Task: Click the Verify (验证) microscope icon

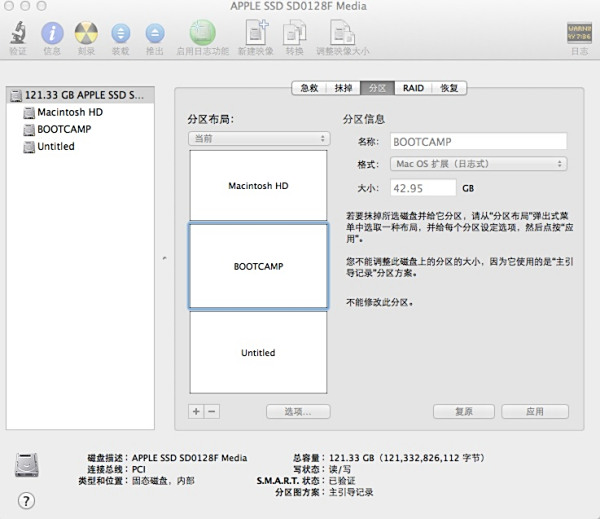Action: tap(18, 33)
